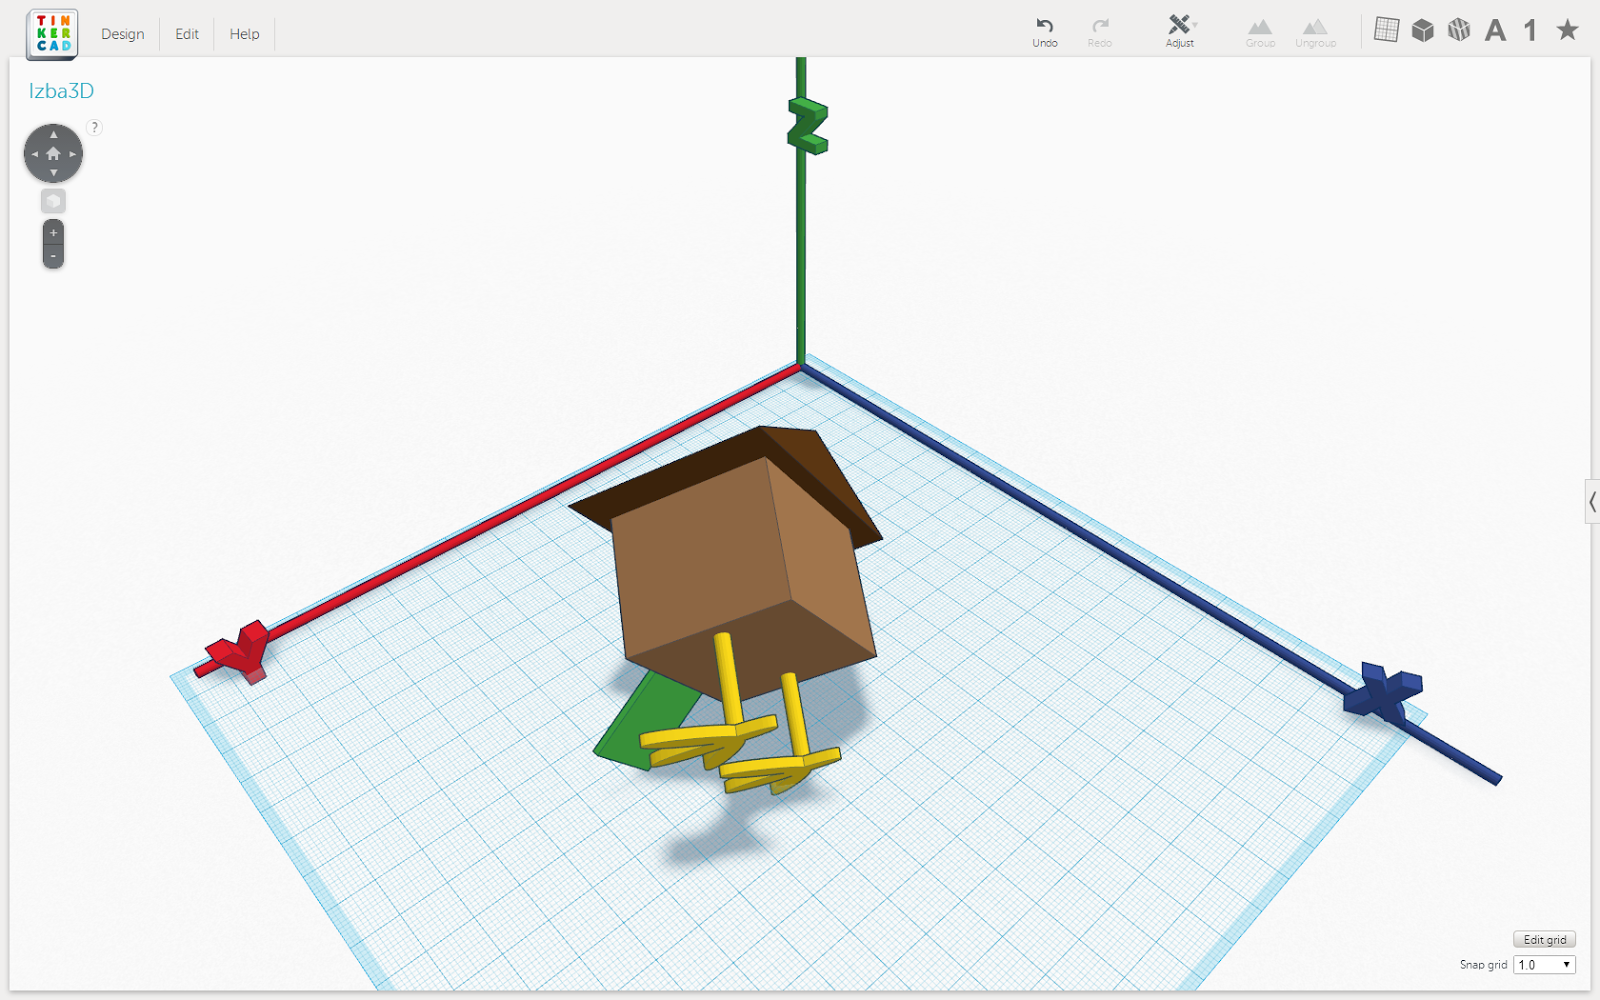Screen dimensions: 1600x1000
Task: Click the Group tool
Action: click(x=1260, y=32)
